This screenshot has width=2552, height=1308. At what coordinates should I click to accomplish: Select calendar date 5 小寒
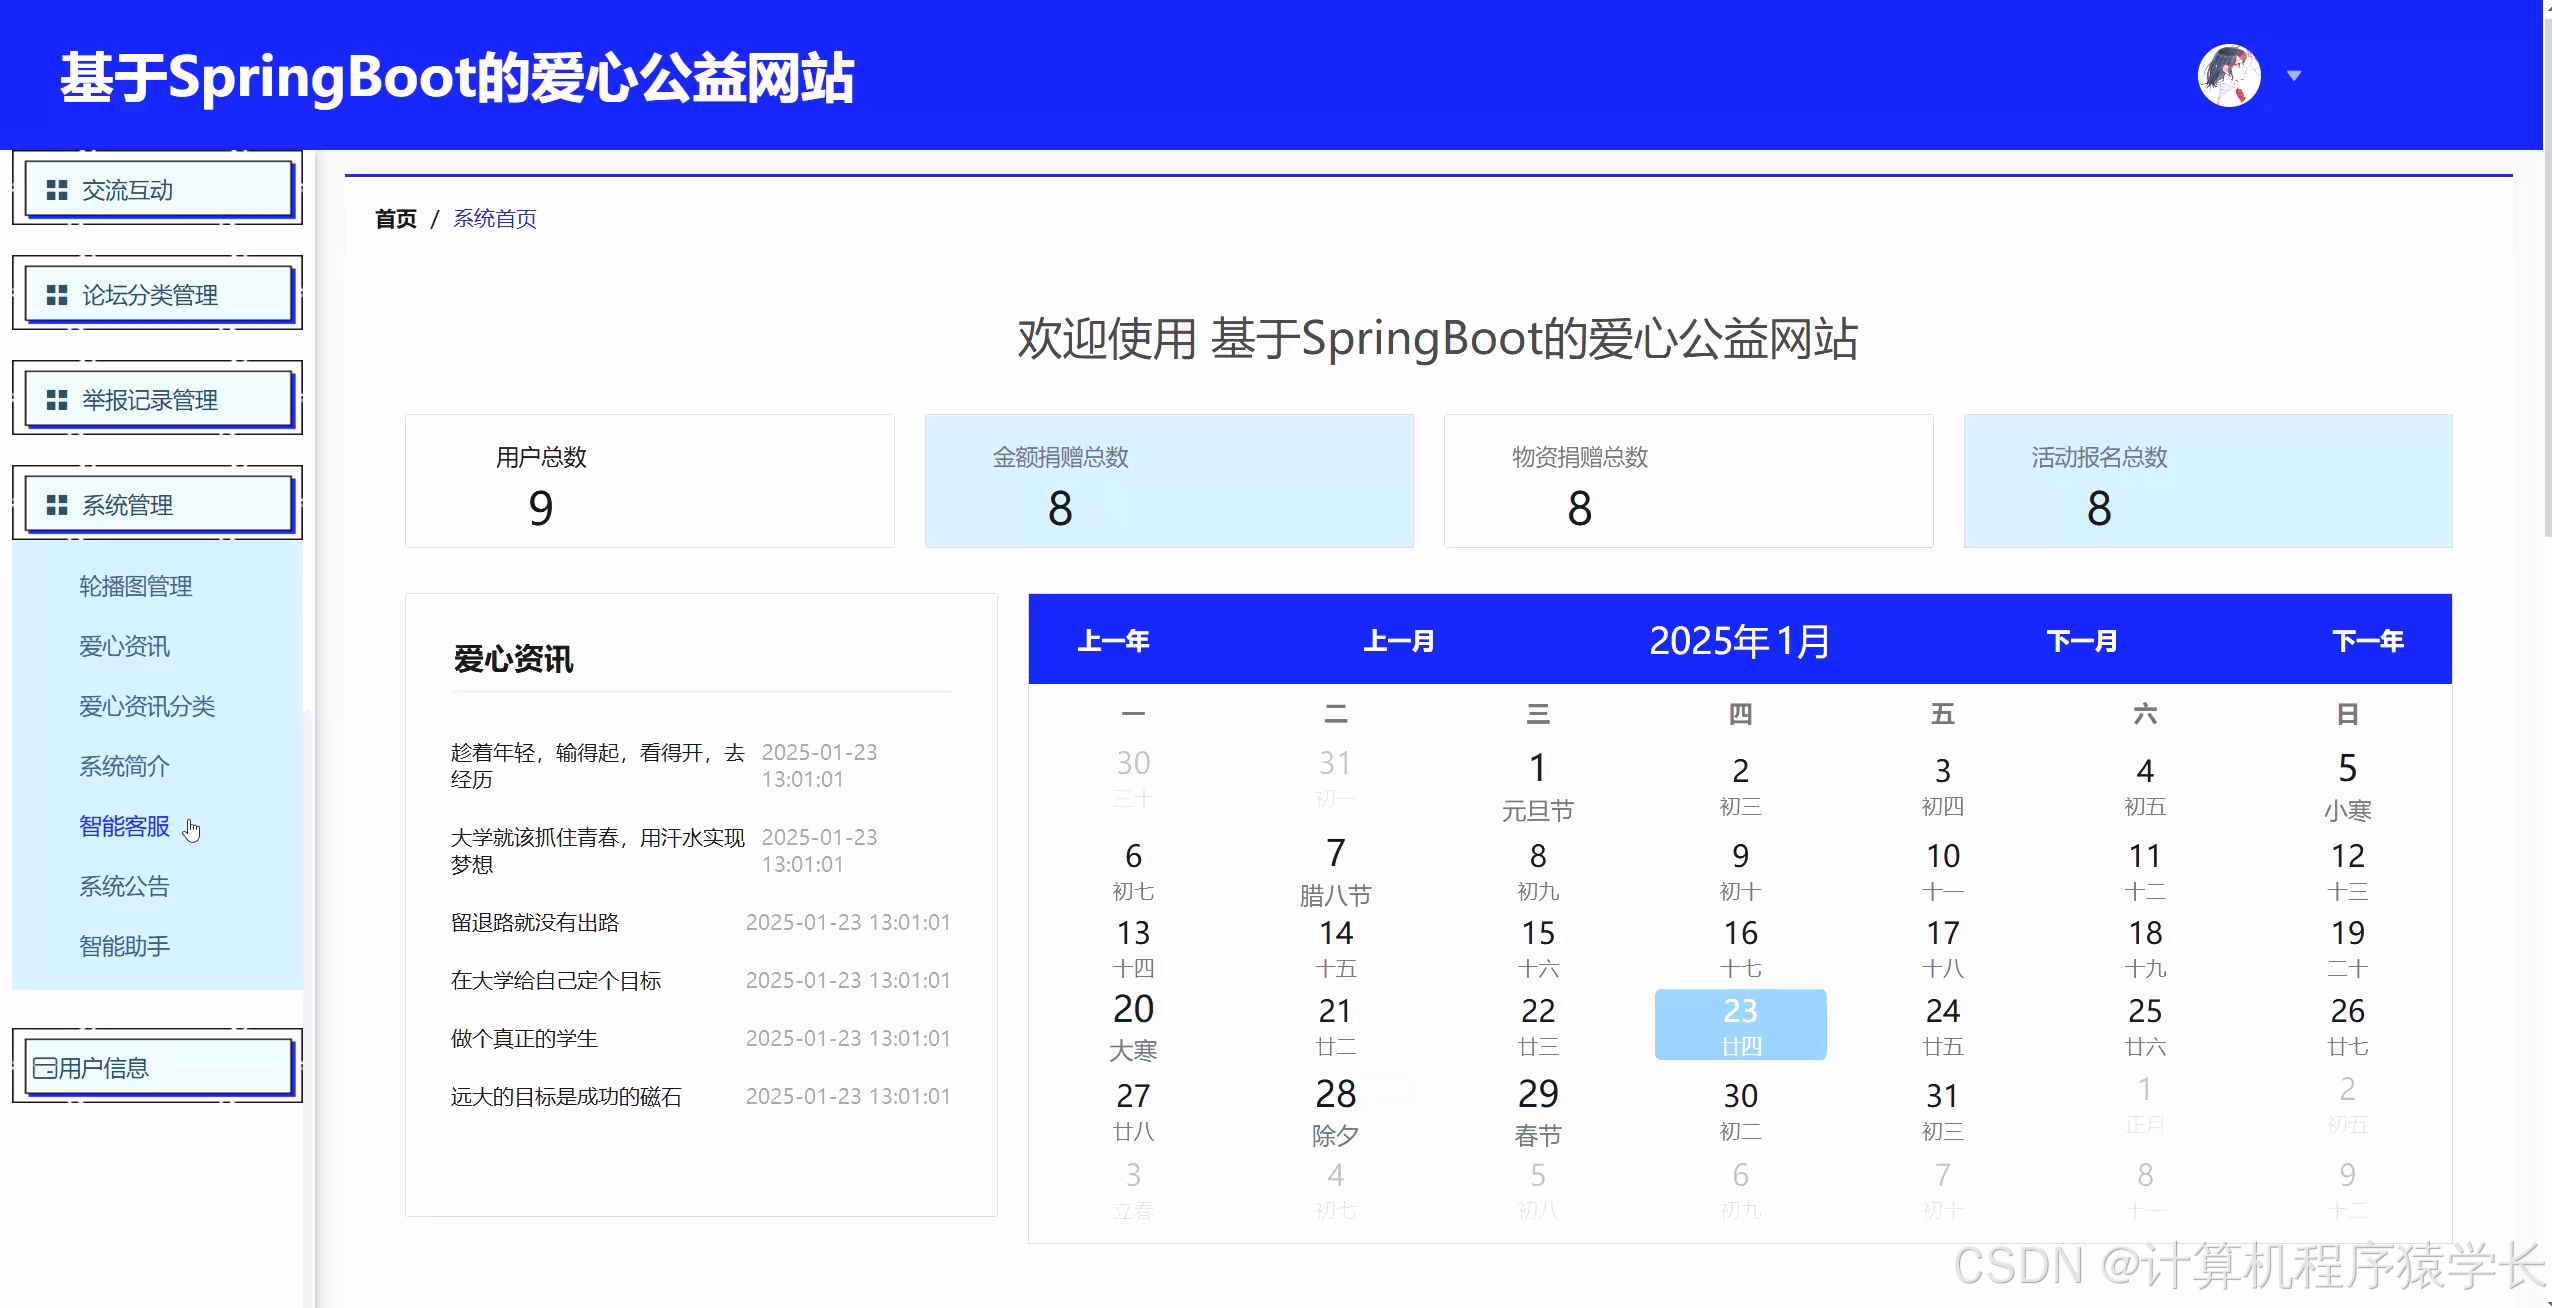pos(2347,786)
